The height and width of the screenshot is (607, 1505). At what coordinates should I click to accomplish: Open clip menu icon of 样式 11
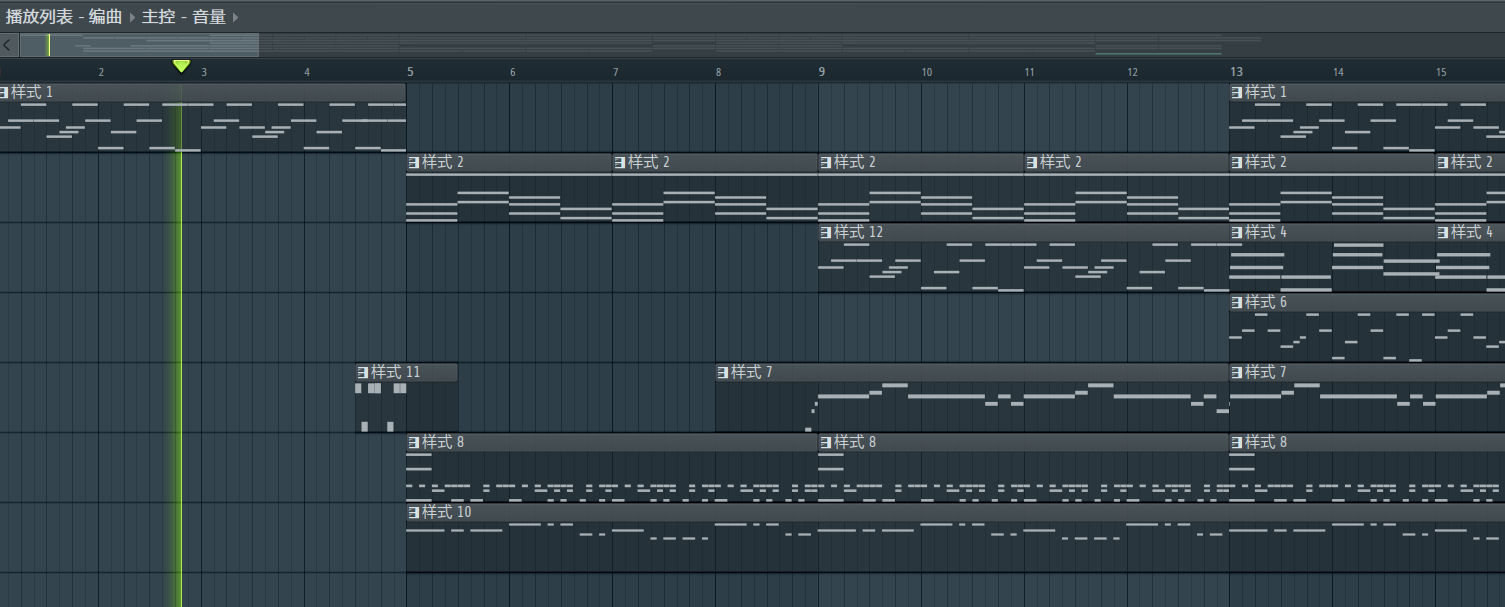pyautogui.click(x=363, y=372)
